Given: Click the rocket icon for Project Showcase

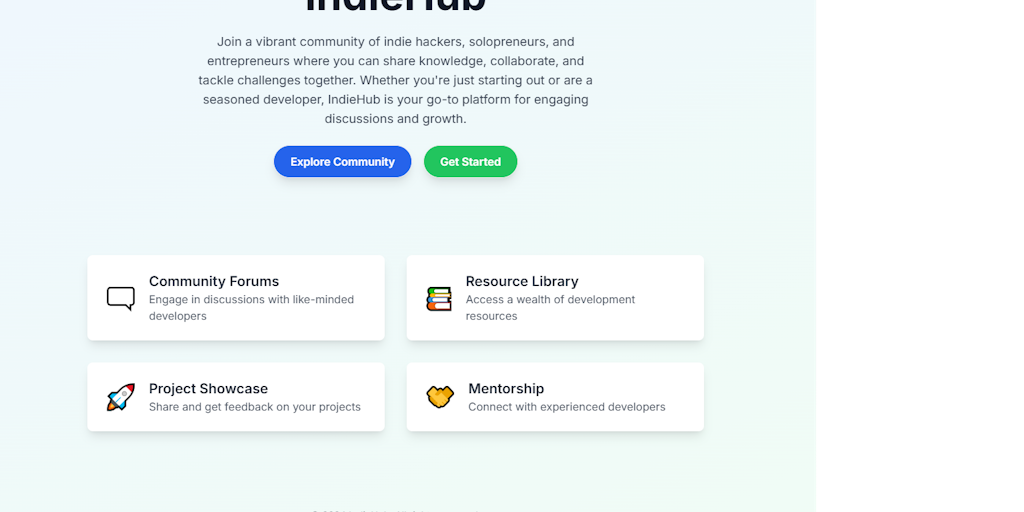Looking at the screenshot, I should pyautogui.click(x=121, y=397).
